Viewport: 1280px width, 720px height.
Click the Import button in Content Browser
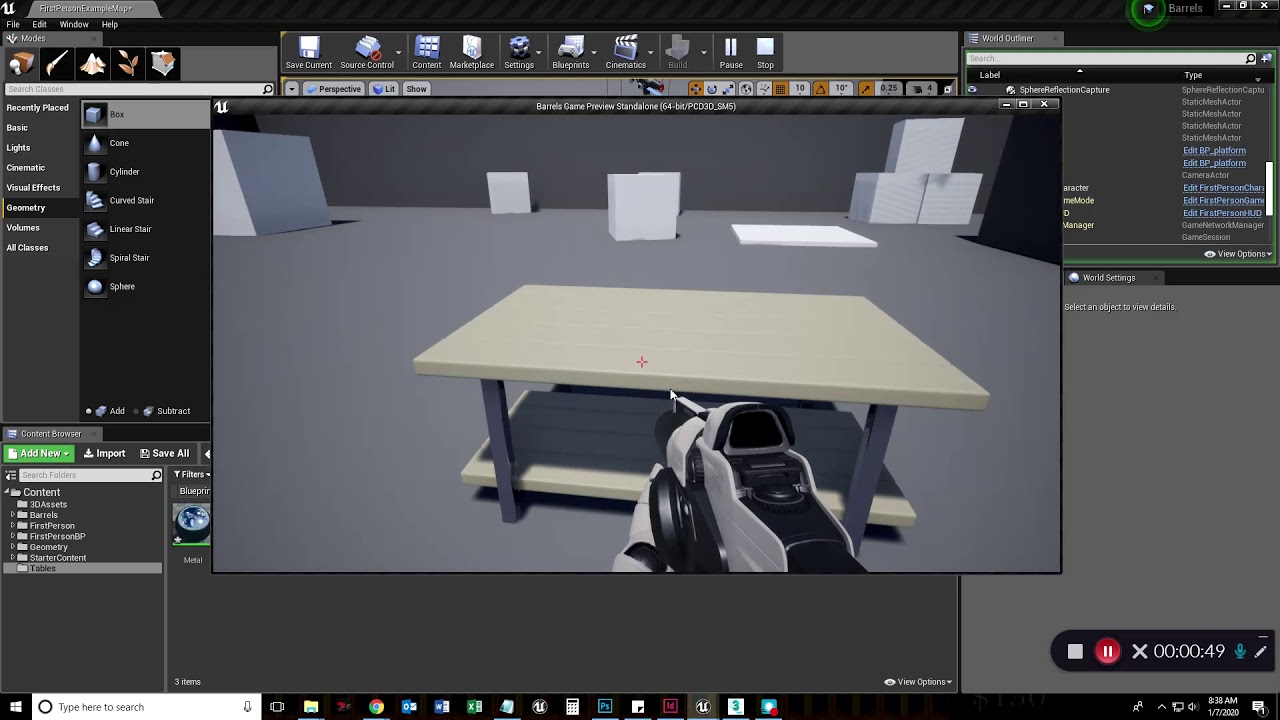104,453
